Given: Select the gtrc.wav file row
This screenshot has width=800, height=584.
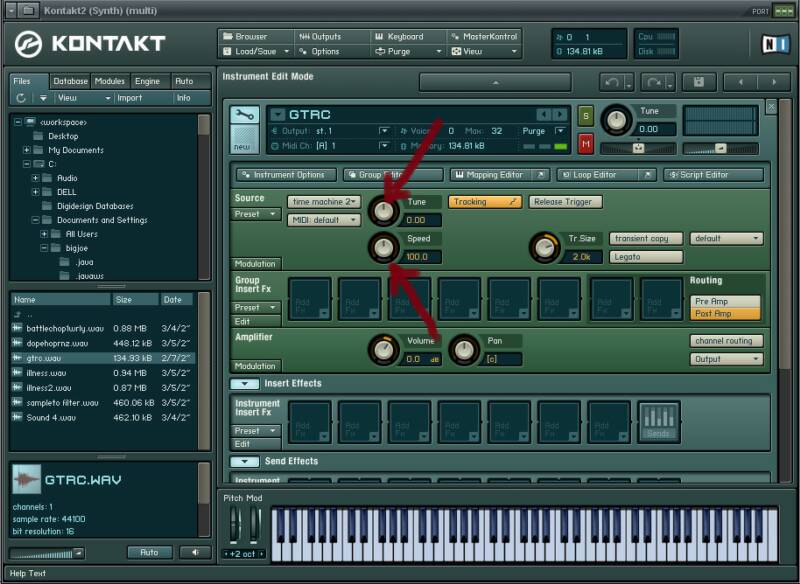Looking at the screenshot, I should click(102, 358).
